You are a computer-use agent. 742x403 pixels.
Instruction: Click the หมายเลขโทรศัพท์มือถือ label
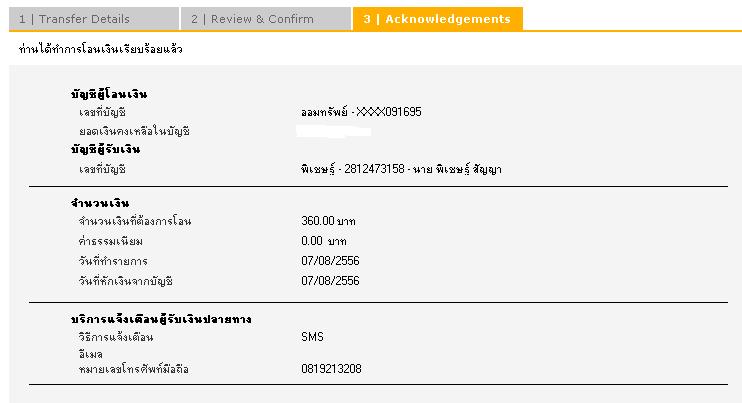tap(134, 369)
